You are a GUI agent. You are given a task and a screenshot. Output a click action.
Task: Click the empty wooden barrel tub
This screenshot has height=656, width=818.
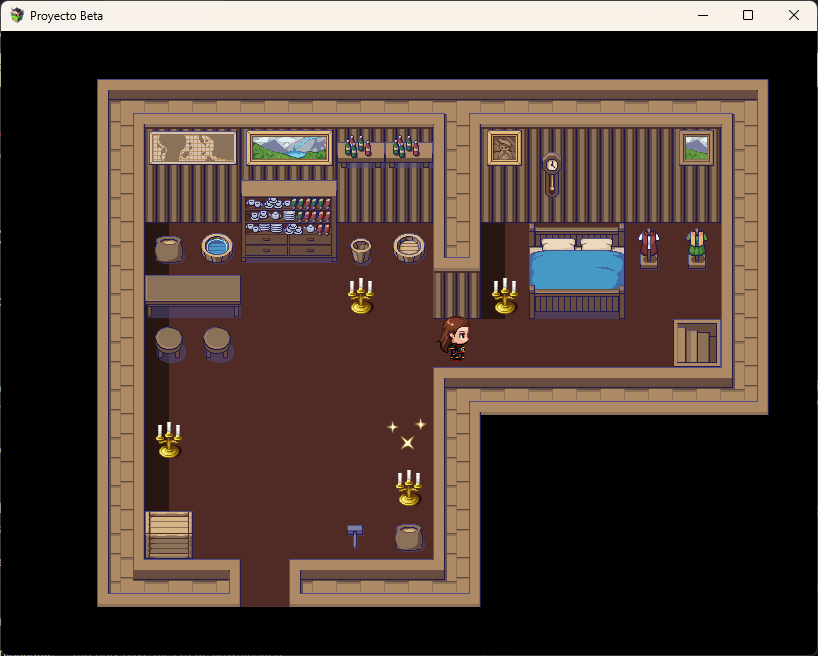coord(408,248)
